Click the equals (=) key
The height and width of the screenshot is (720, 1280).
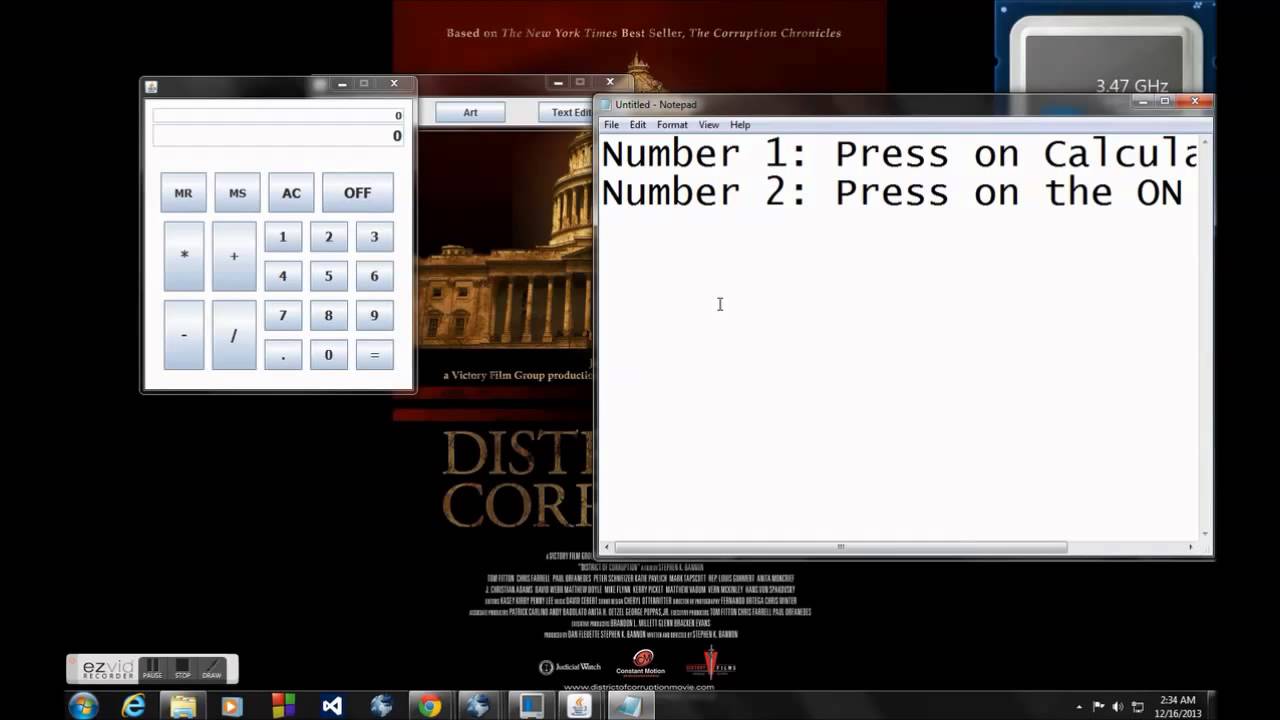click(375, 355)
